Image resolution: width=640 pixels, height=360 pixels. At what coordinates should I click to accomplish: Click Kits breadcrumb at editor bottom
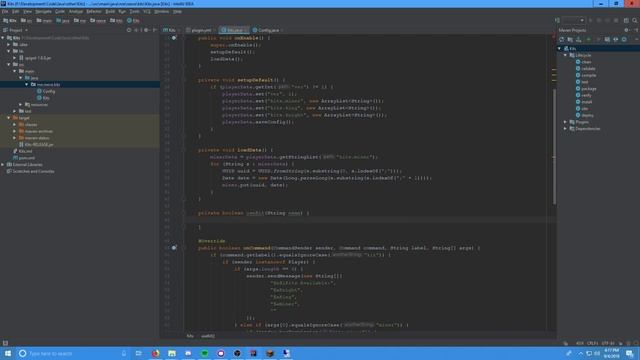click(190, 336)
